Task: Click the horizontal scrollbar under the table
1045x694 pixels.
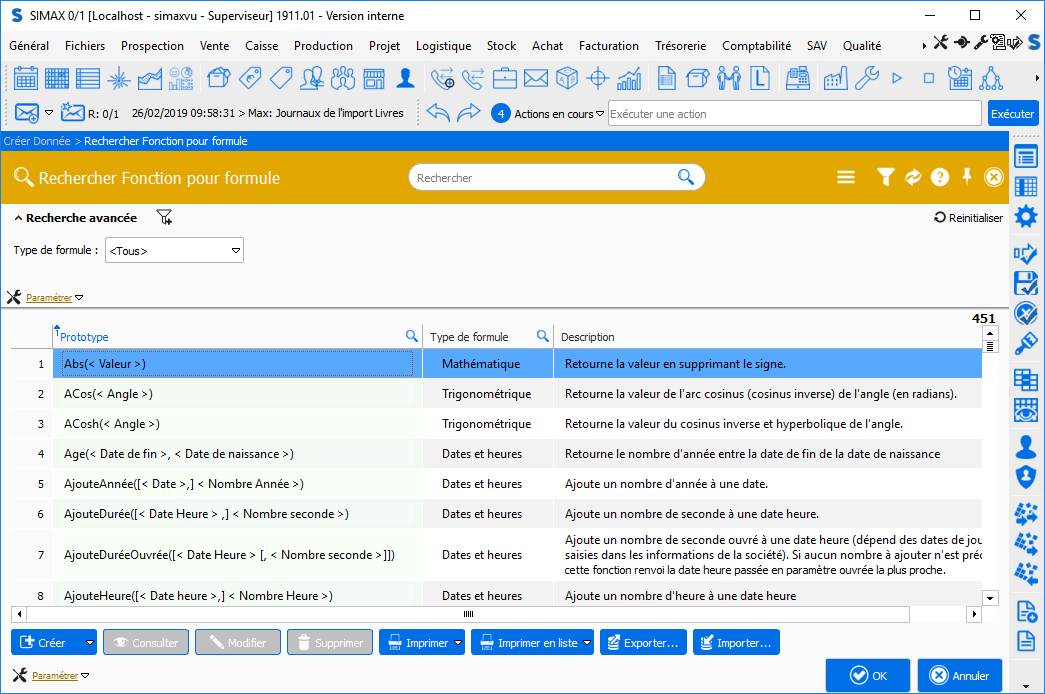Action: pos(467,614)
